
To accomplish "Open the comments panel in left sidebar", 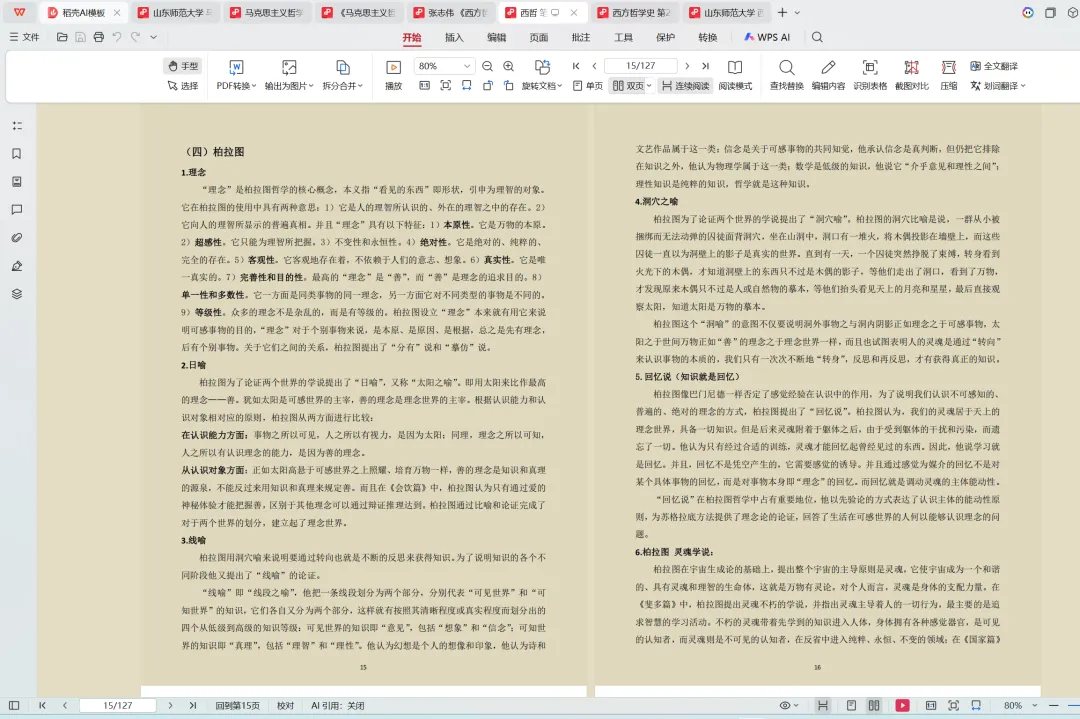I will point(17,209).
